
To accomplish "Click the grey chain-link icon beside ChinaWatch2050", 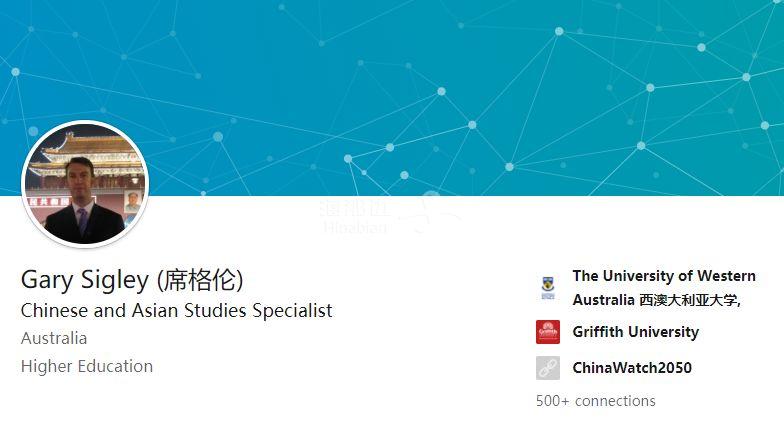I will (548, 368).
